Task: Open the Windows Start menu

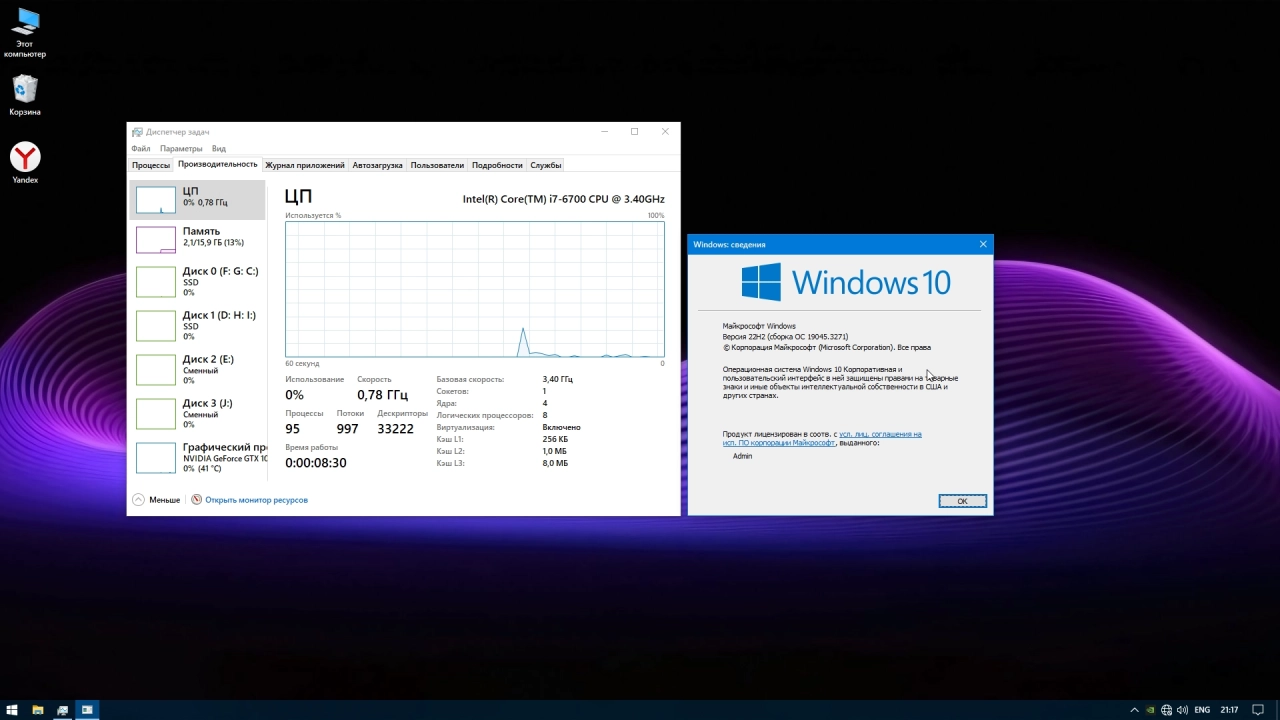Action: [x=12, y=710]
